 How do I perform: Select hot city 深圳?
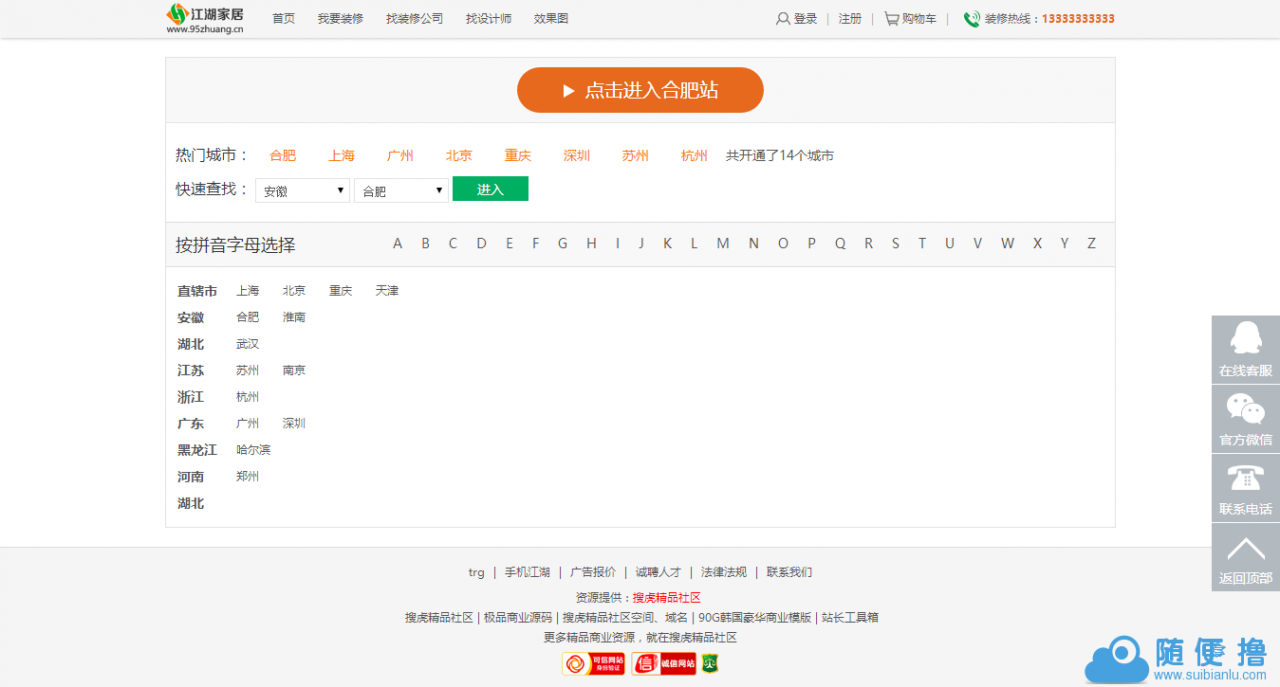(x=577, y=155)
